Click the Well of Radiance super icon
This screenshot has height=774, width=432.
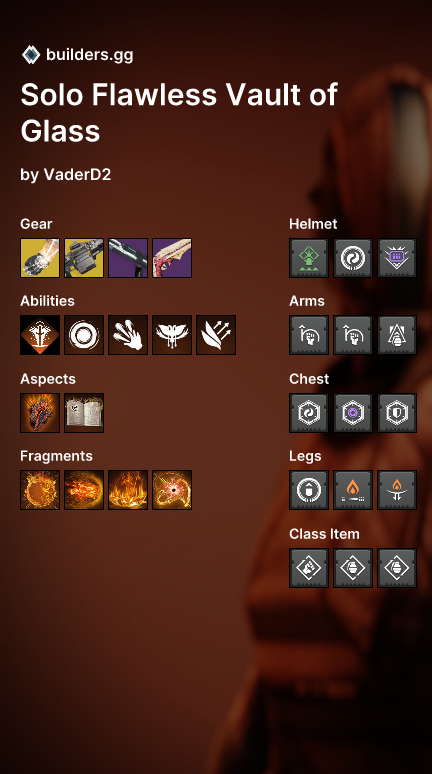40,335
